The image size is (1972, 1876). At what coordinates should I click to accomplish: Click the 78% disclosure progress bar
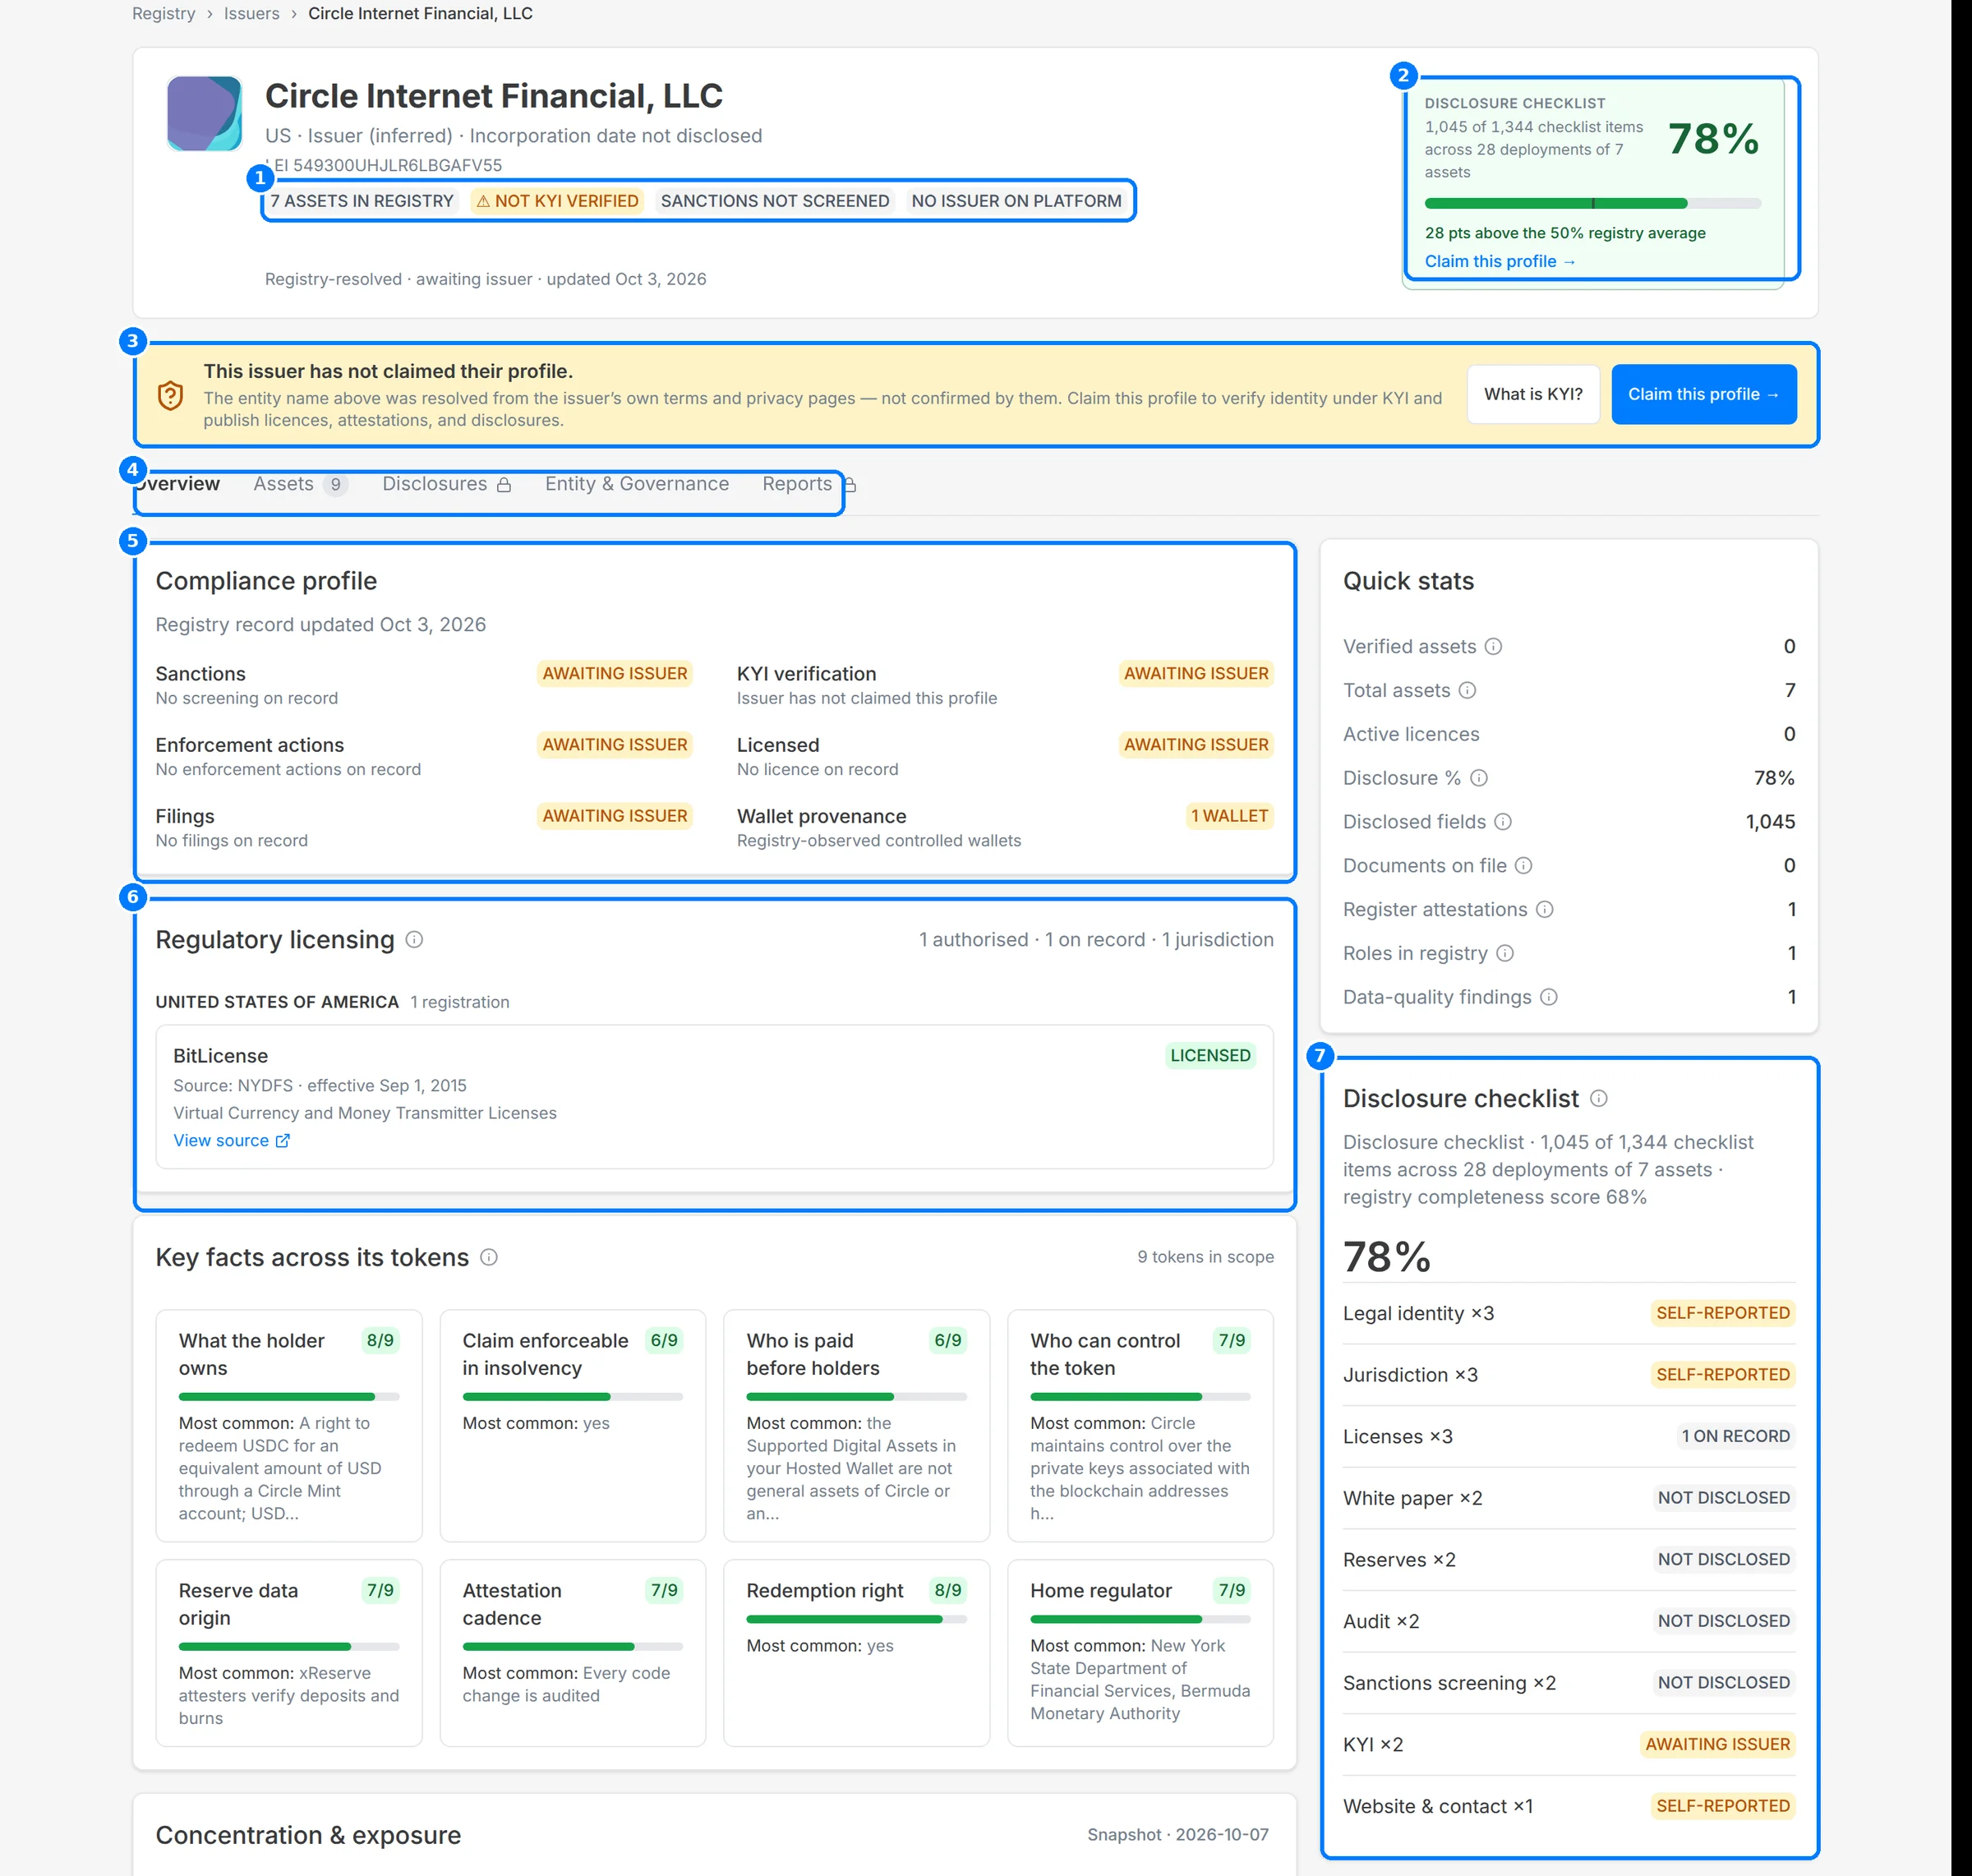tap(1592, 203)
